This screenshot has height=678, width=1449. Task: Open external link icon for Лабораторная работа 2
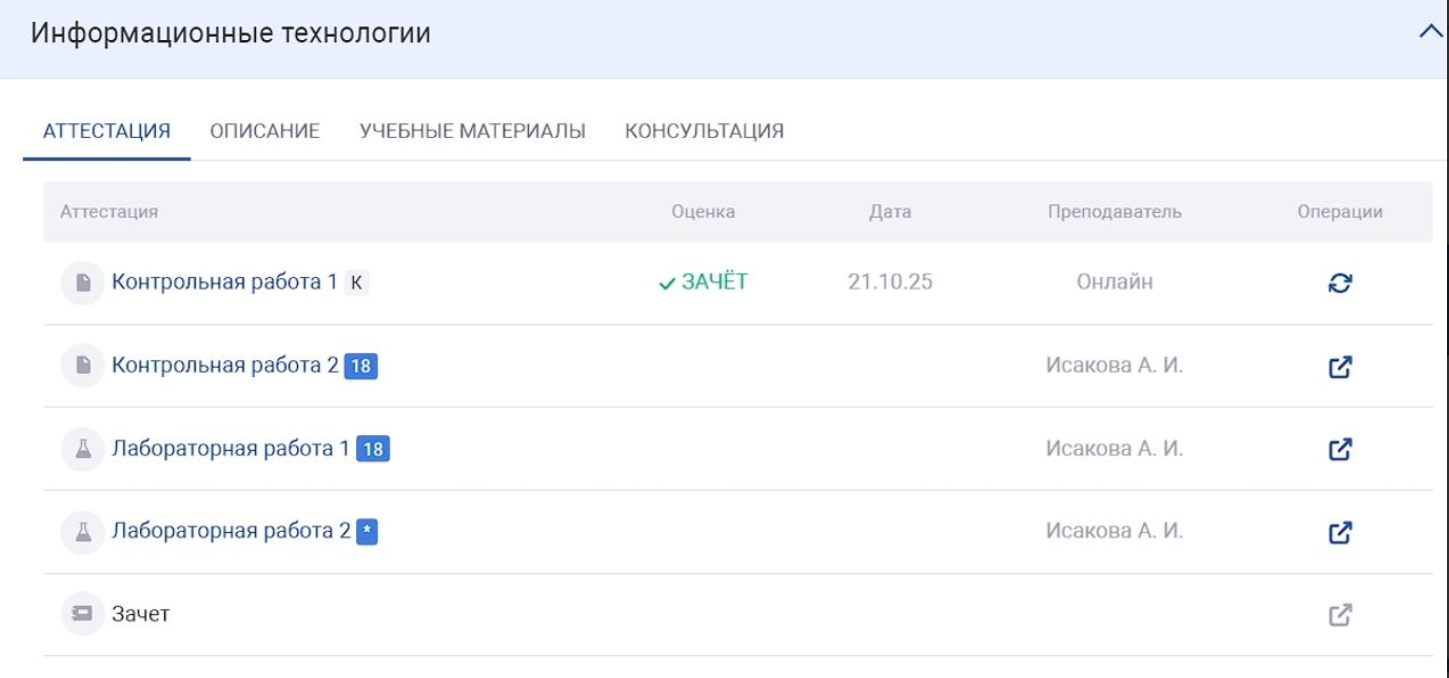pyautogui.click(x=1340, y=533)
